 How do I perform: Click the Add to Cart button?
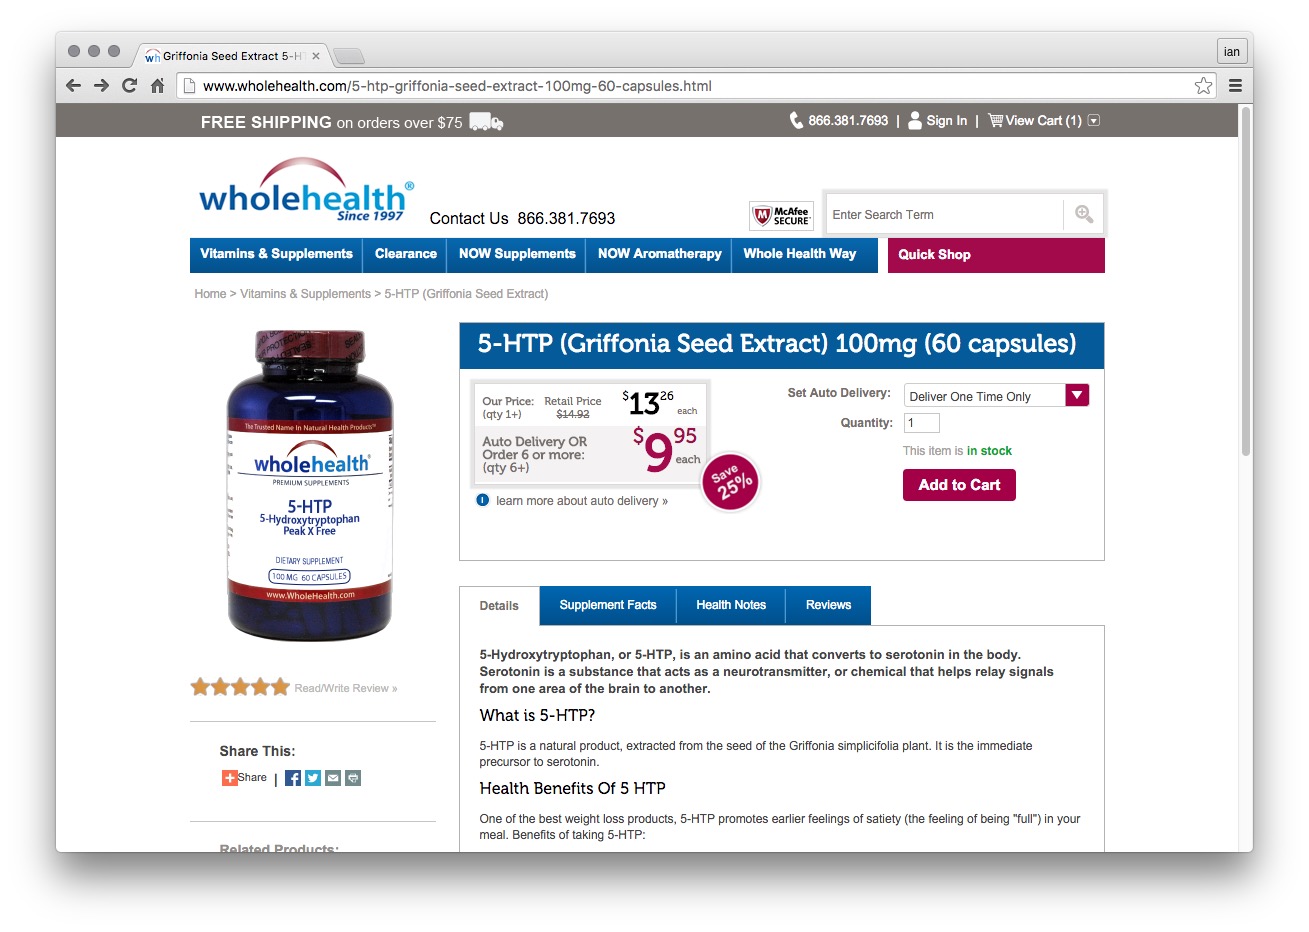coord(959,485)
